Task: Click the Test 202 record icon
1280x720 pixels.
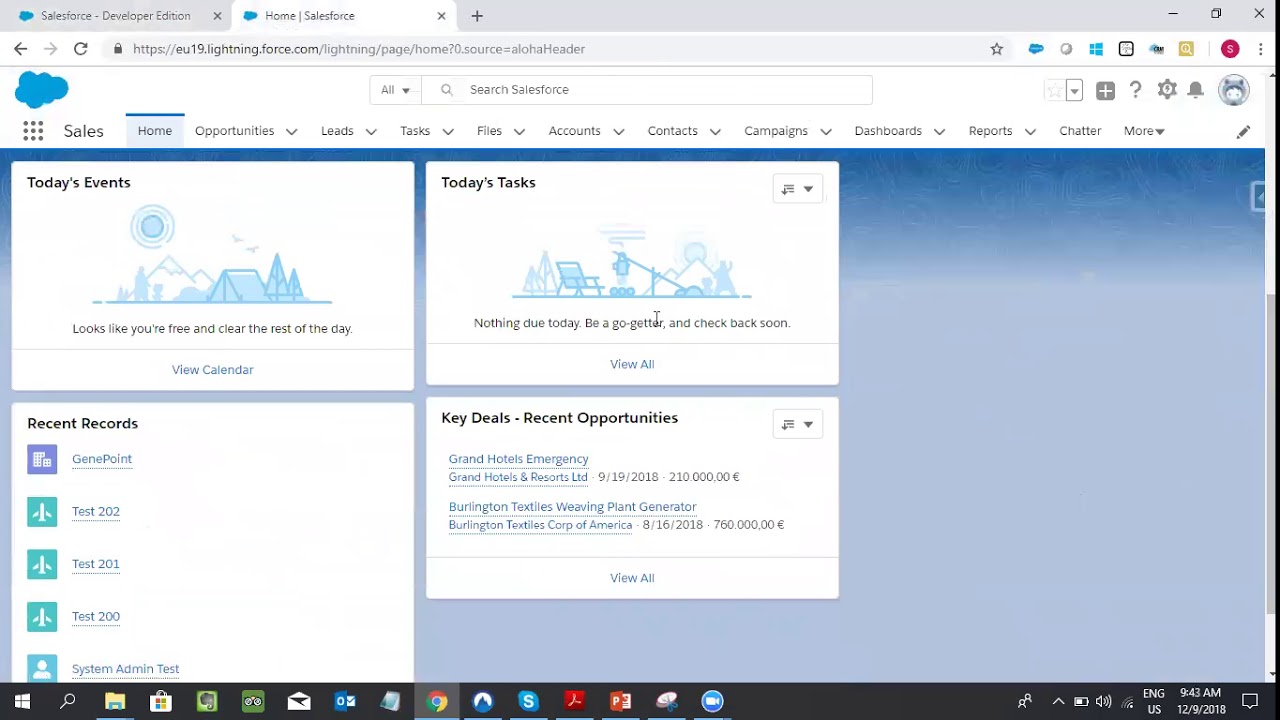Action: point(42,512)
